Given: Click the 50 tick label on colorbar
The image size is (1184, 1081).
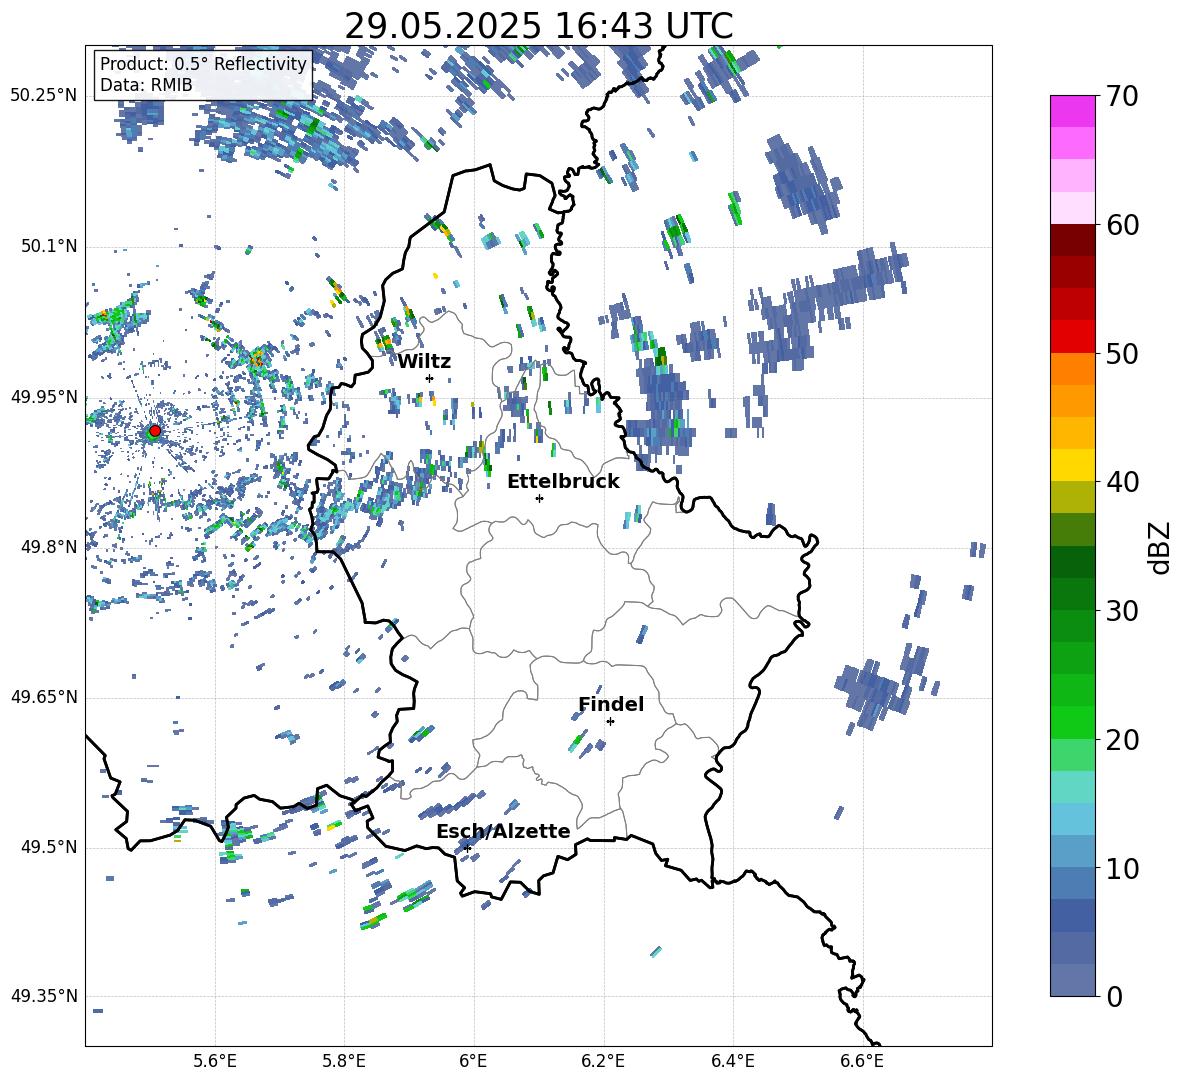Looking at the screenshot, I should [1122, 354].
